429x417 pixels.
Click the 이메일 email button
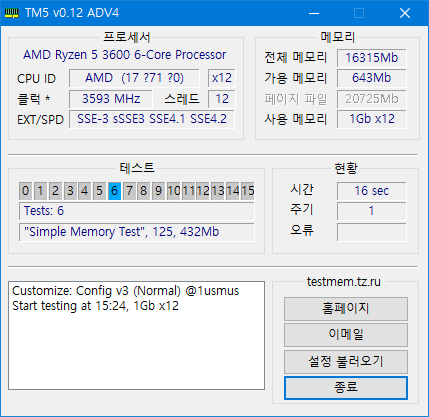(346, 335)
